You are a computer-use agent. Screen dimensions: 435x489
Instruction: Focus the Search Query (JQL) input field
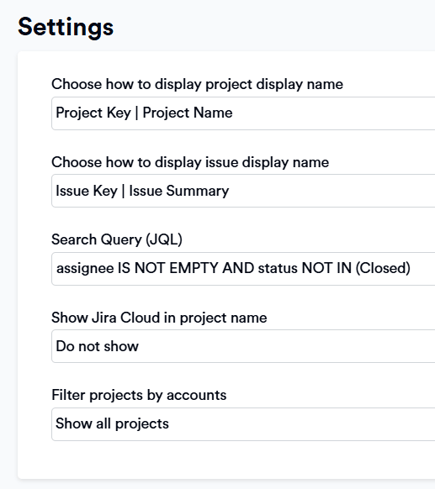243,269
